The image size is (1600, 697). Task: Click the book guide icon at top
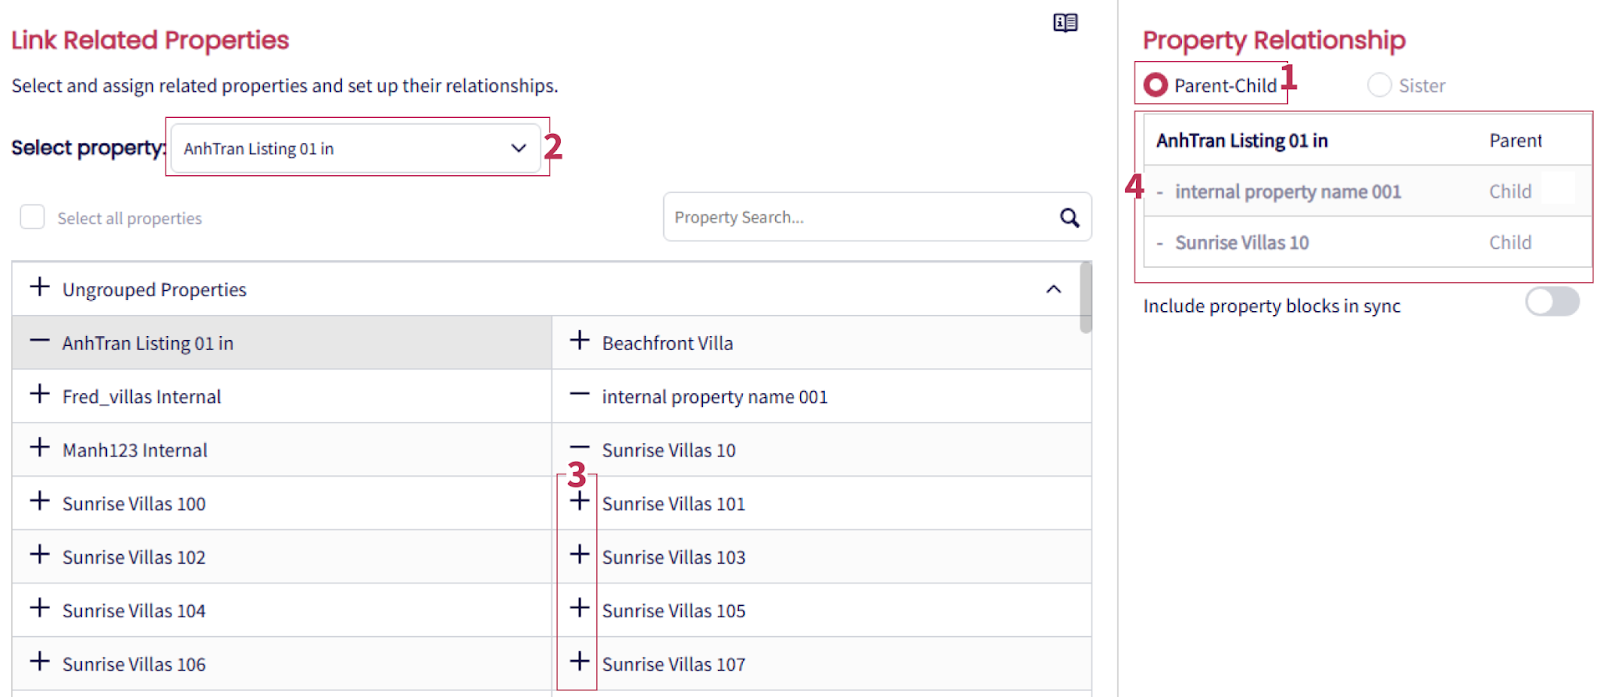tap(1065, 23)
